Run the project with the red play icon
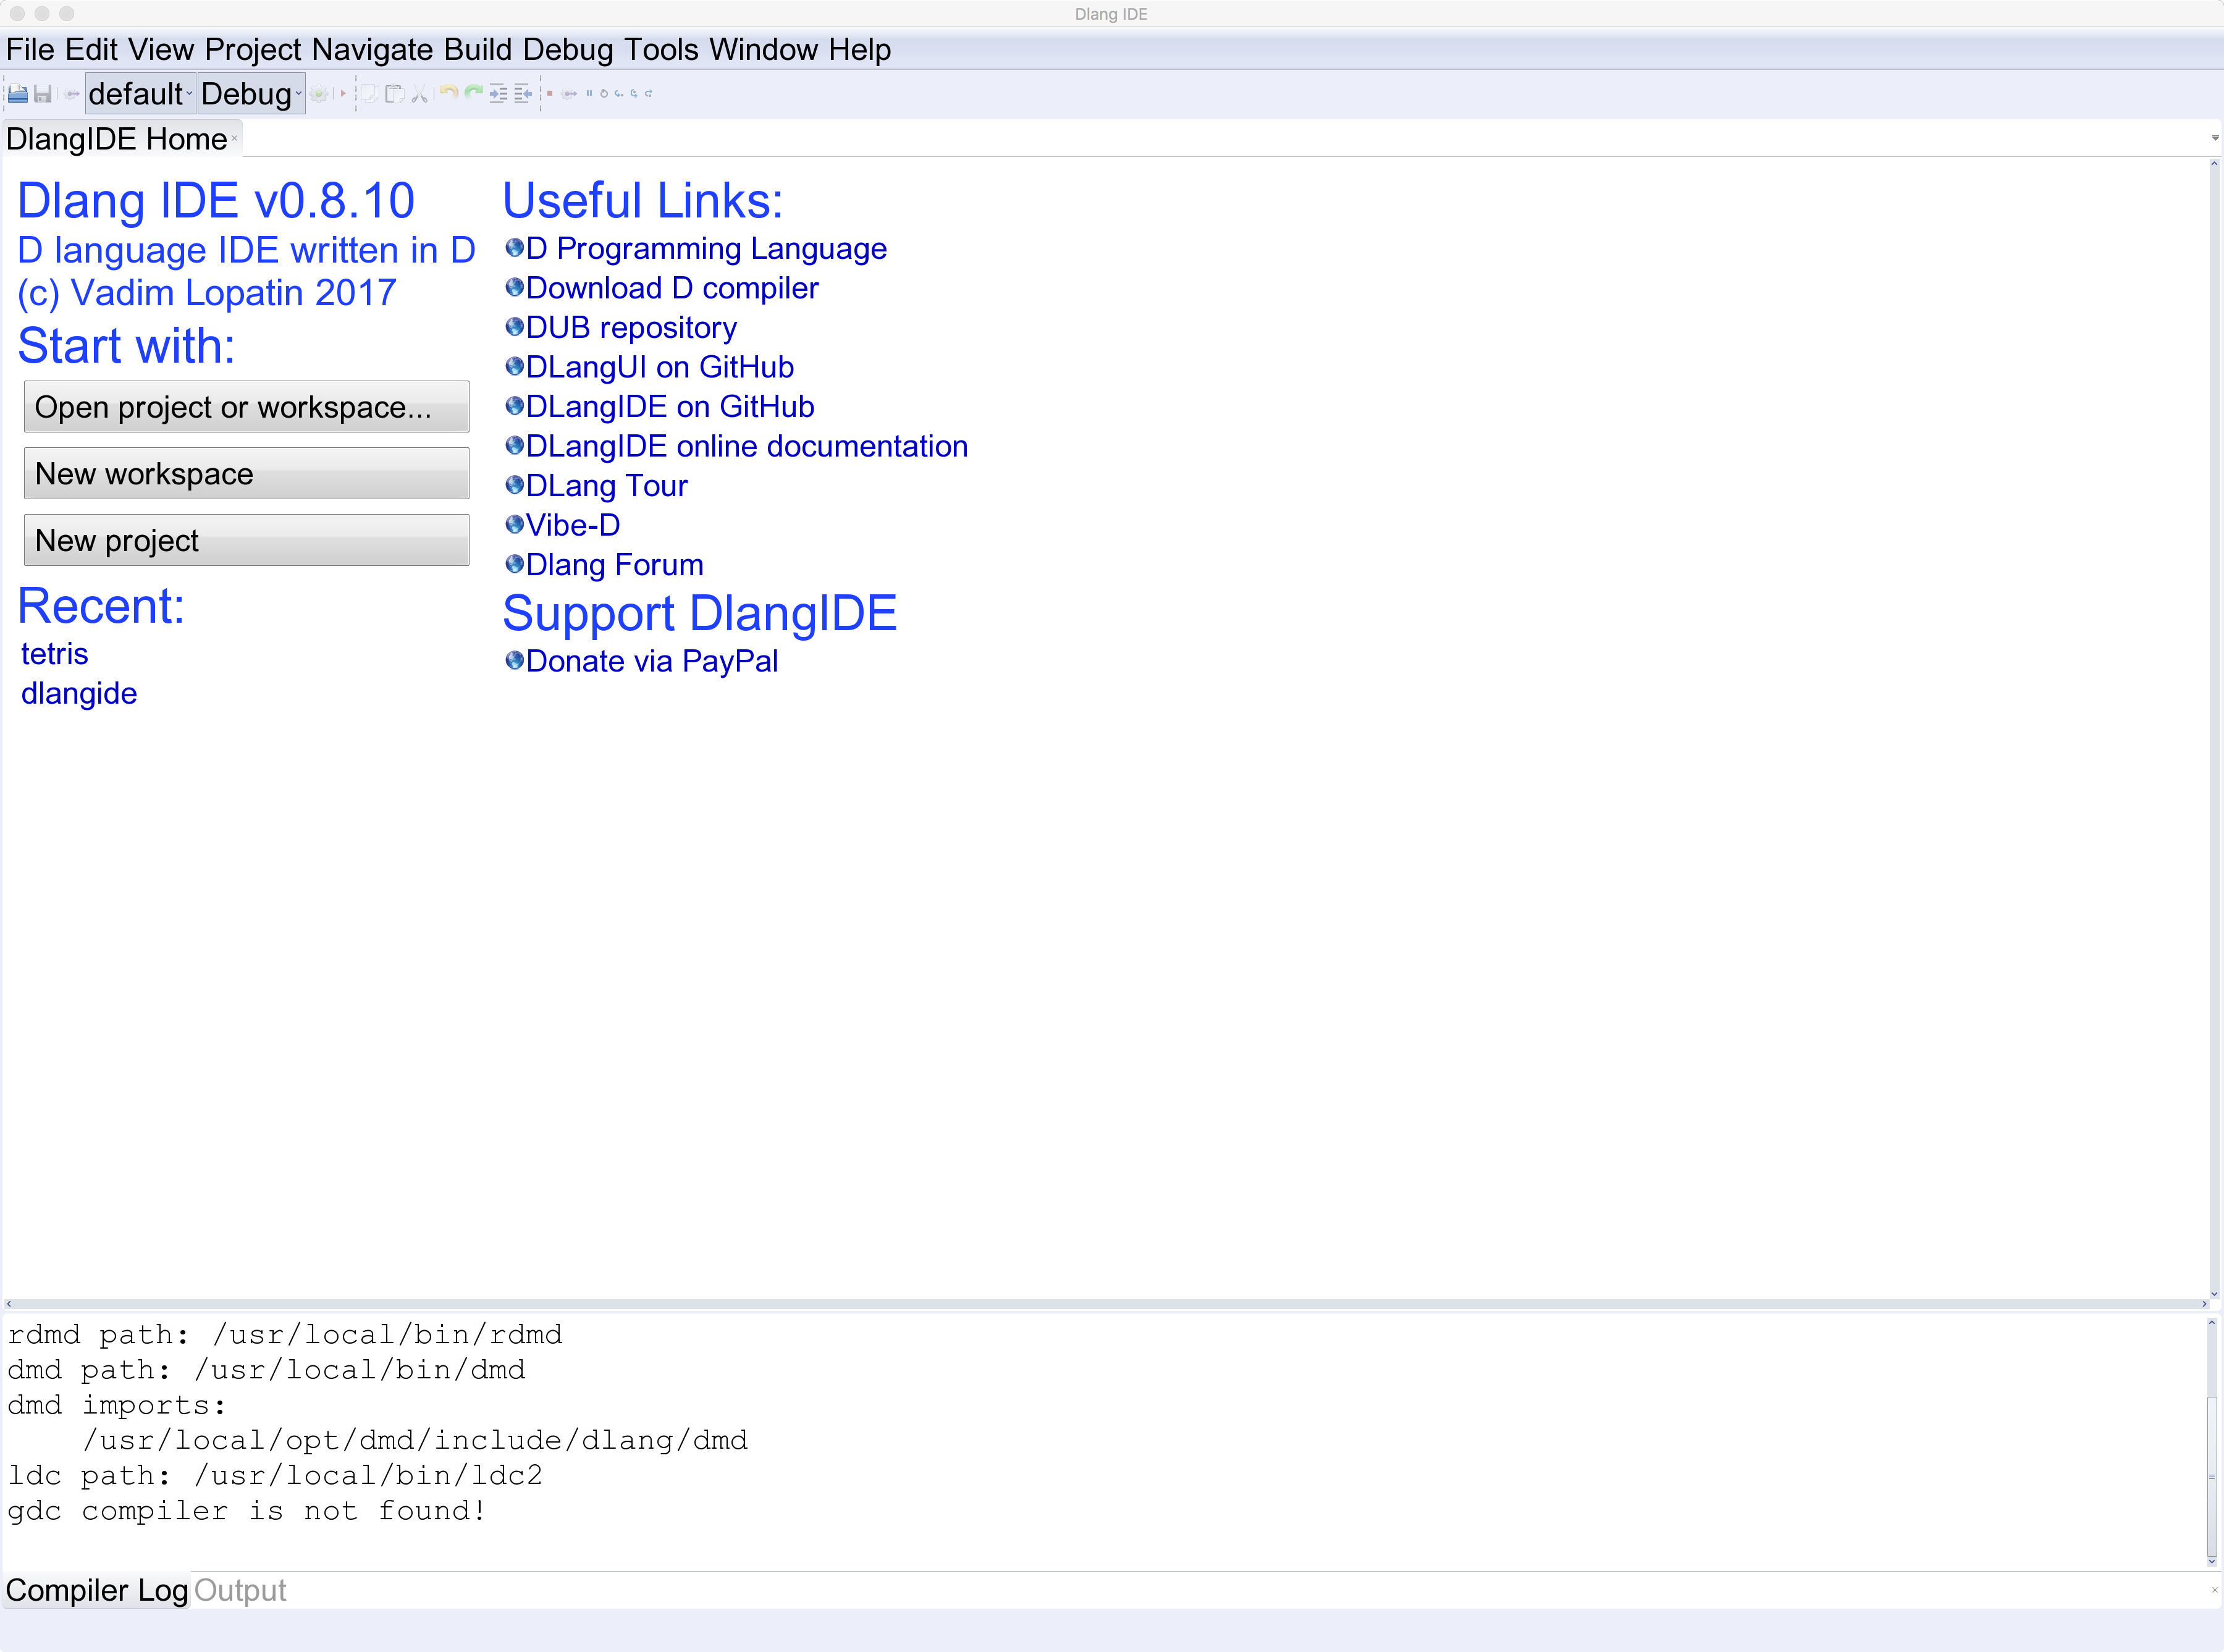This screenshot has width=2224, height=1652. pos(343,93)
